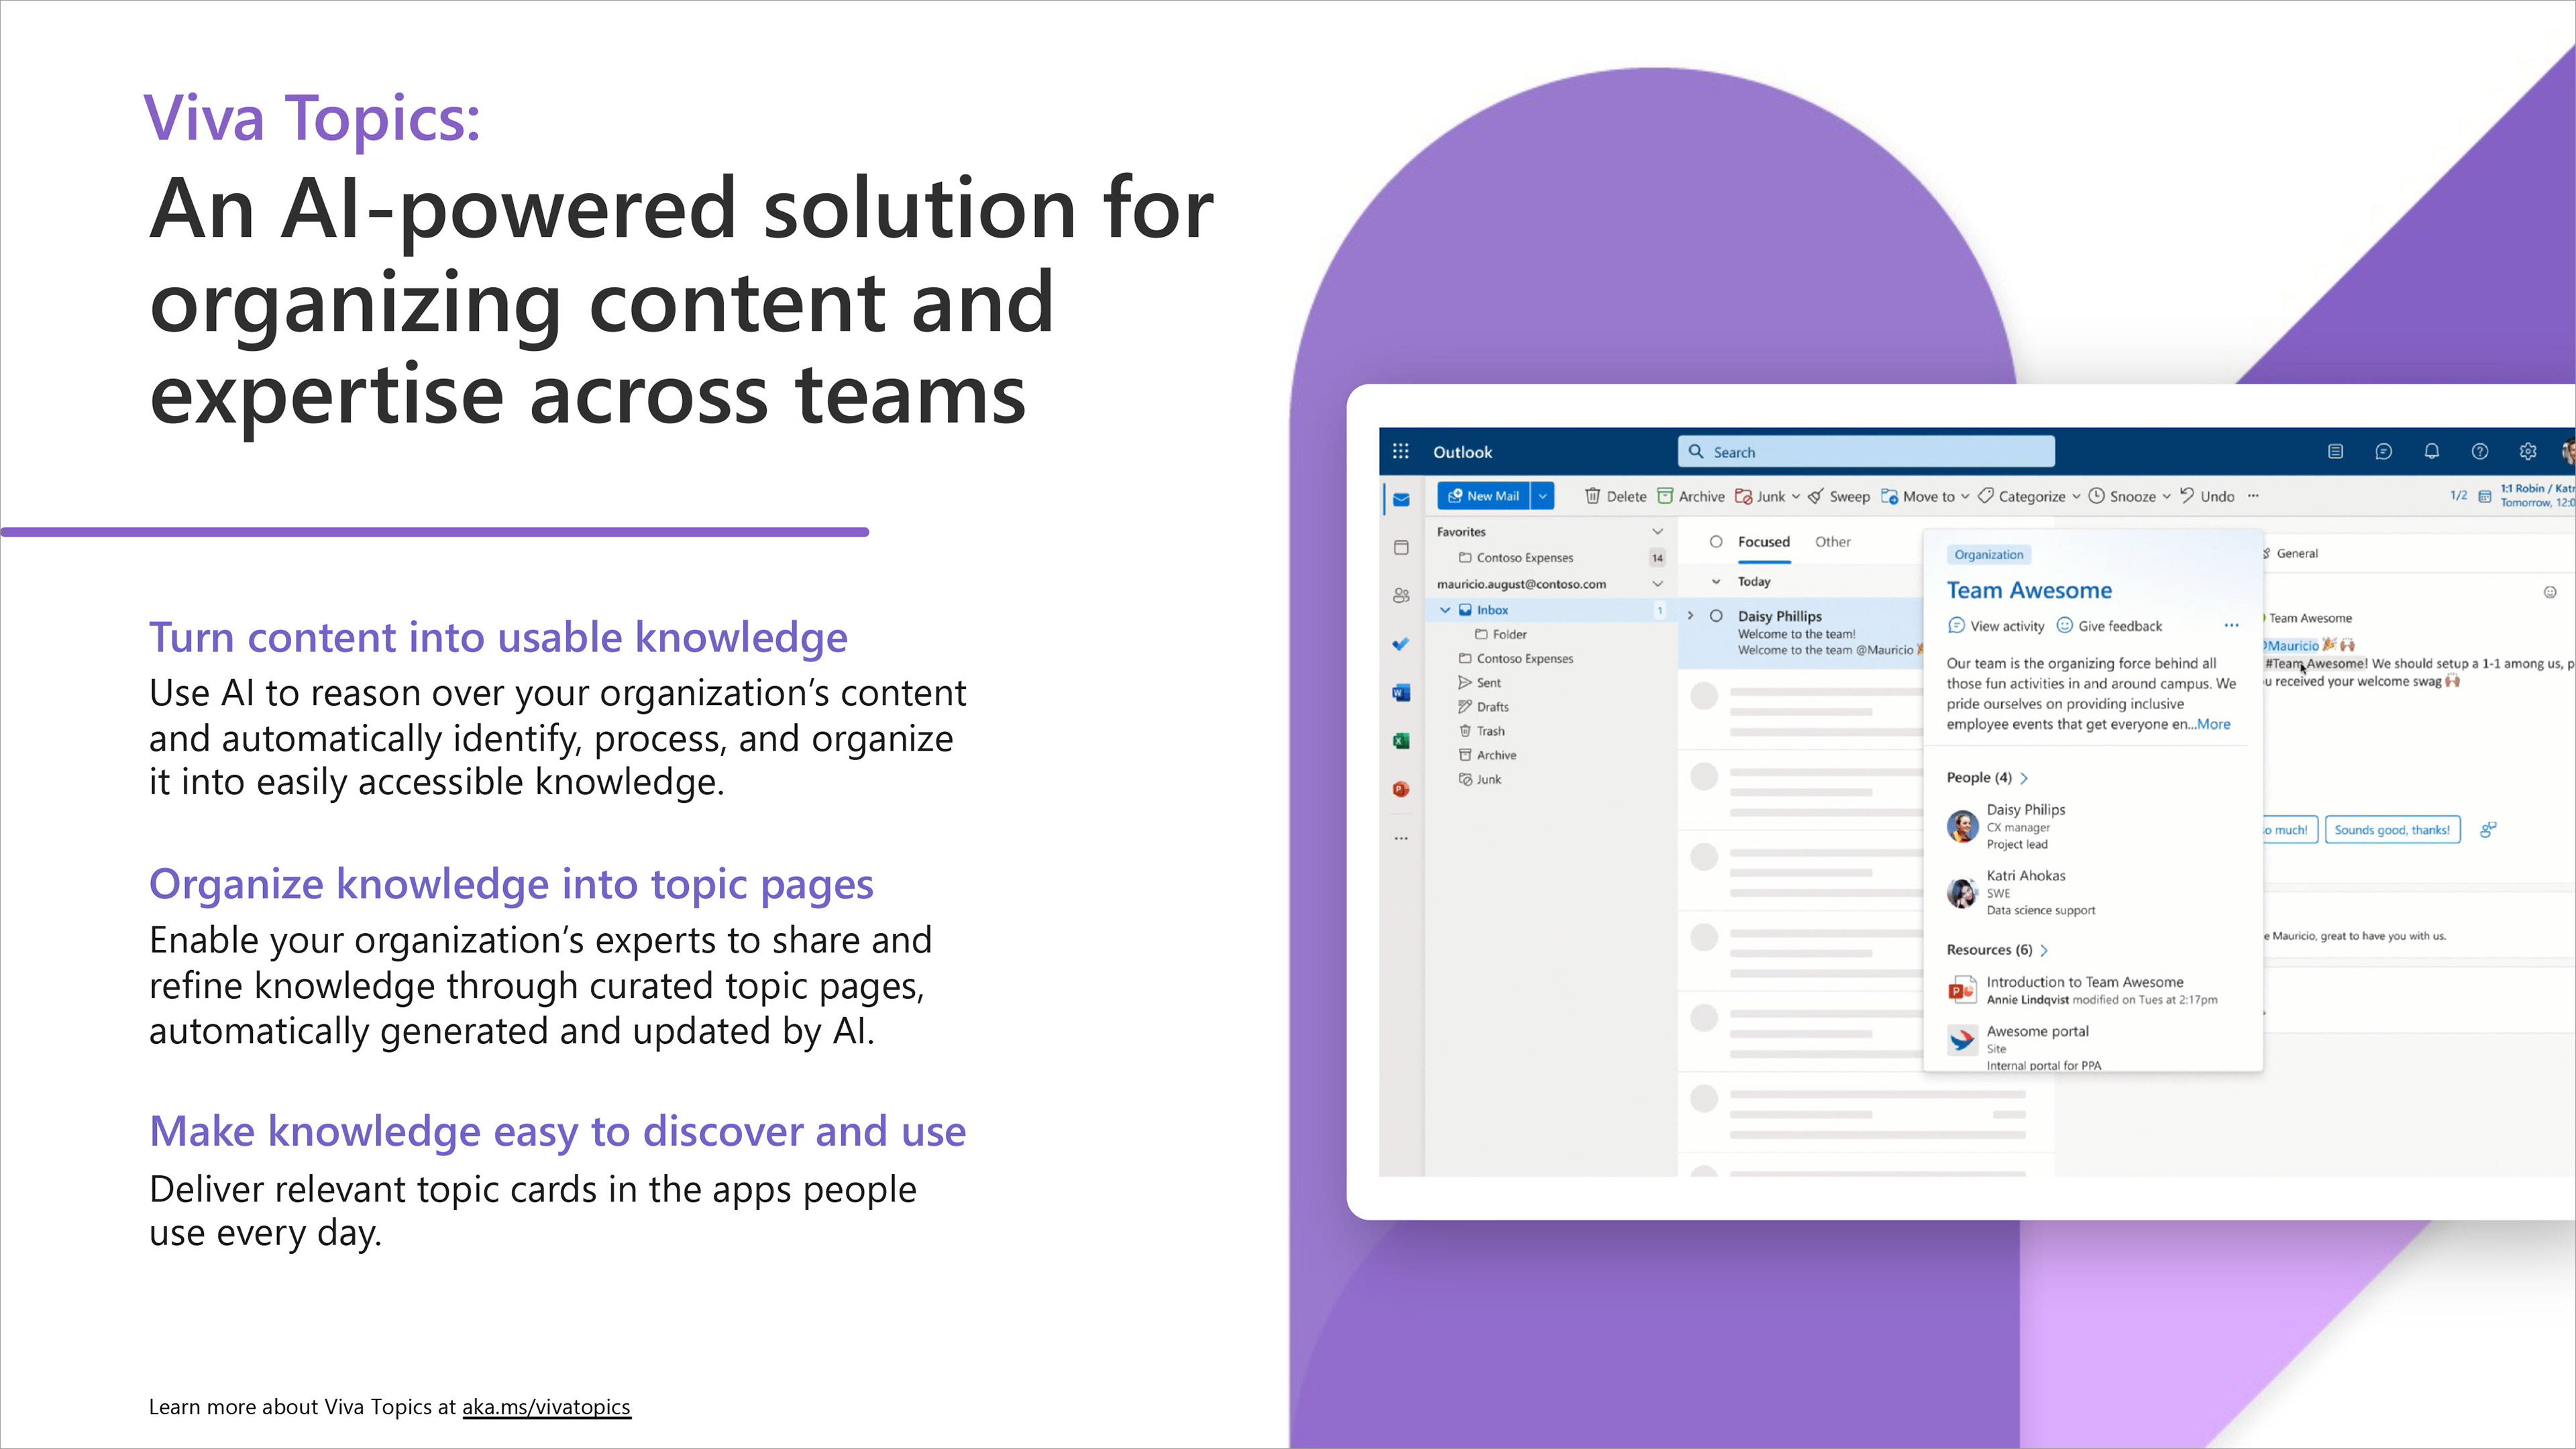Toggle the select-all circle beside Focused
The image size is (2576, 1449).
tap(1716, 542)
